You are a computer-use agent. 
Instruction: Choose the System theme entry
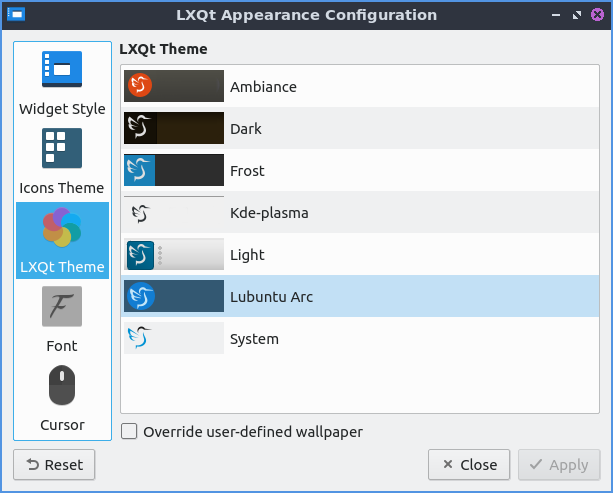pyautogui.click(x=254, y=339)
